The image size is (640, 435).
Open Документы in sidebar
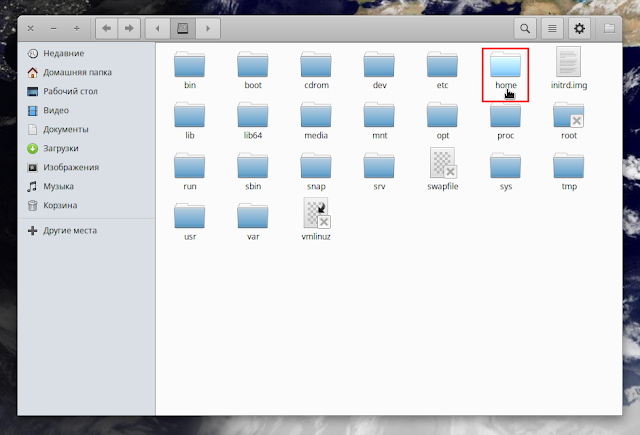coord(87,129)
